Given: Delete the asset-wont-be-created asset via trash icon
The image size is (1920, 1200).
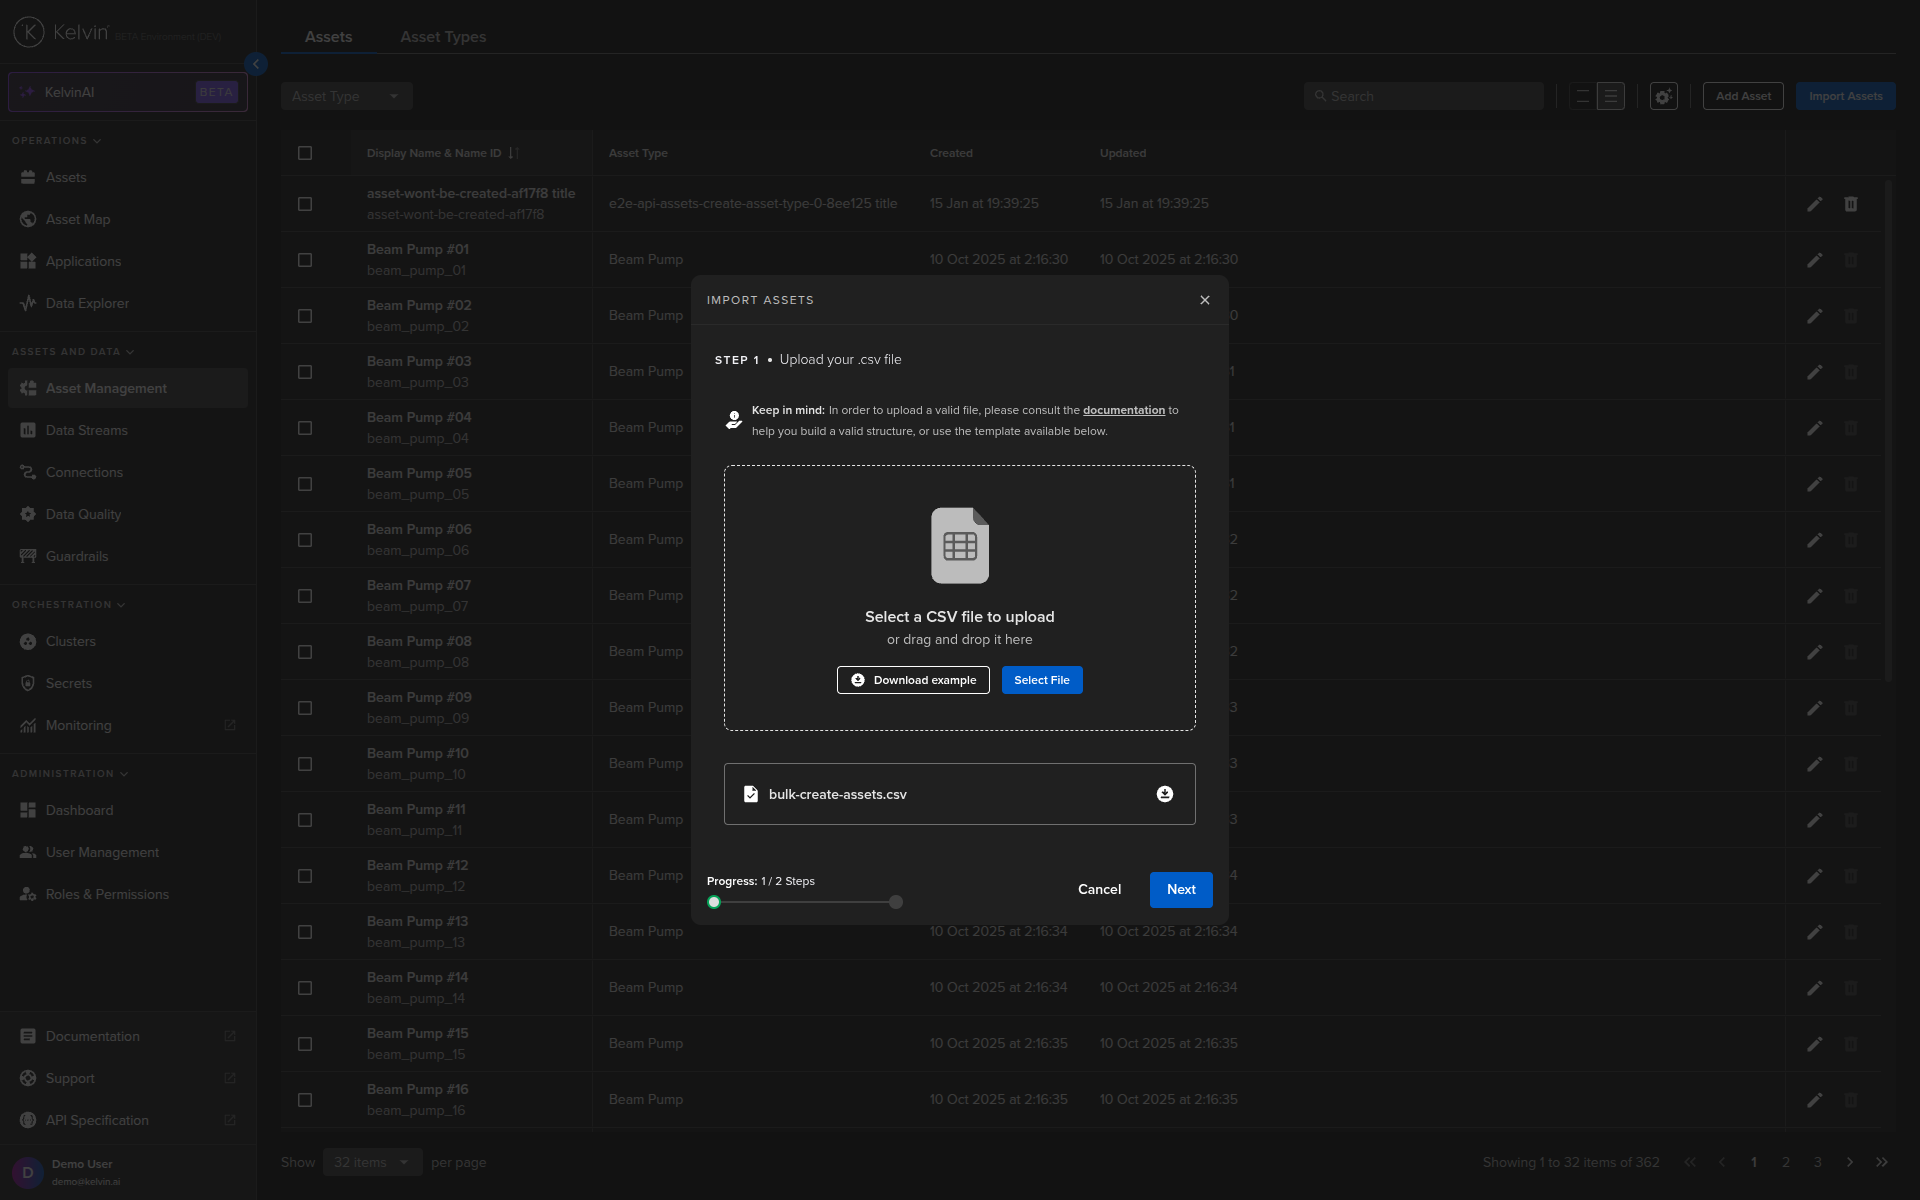Looking at the screenshot, I should (1851, 204).
